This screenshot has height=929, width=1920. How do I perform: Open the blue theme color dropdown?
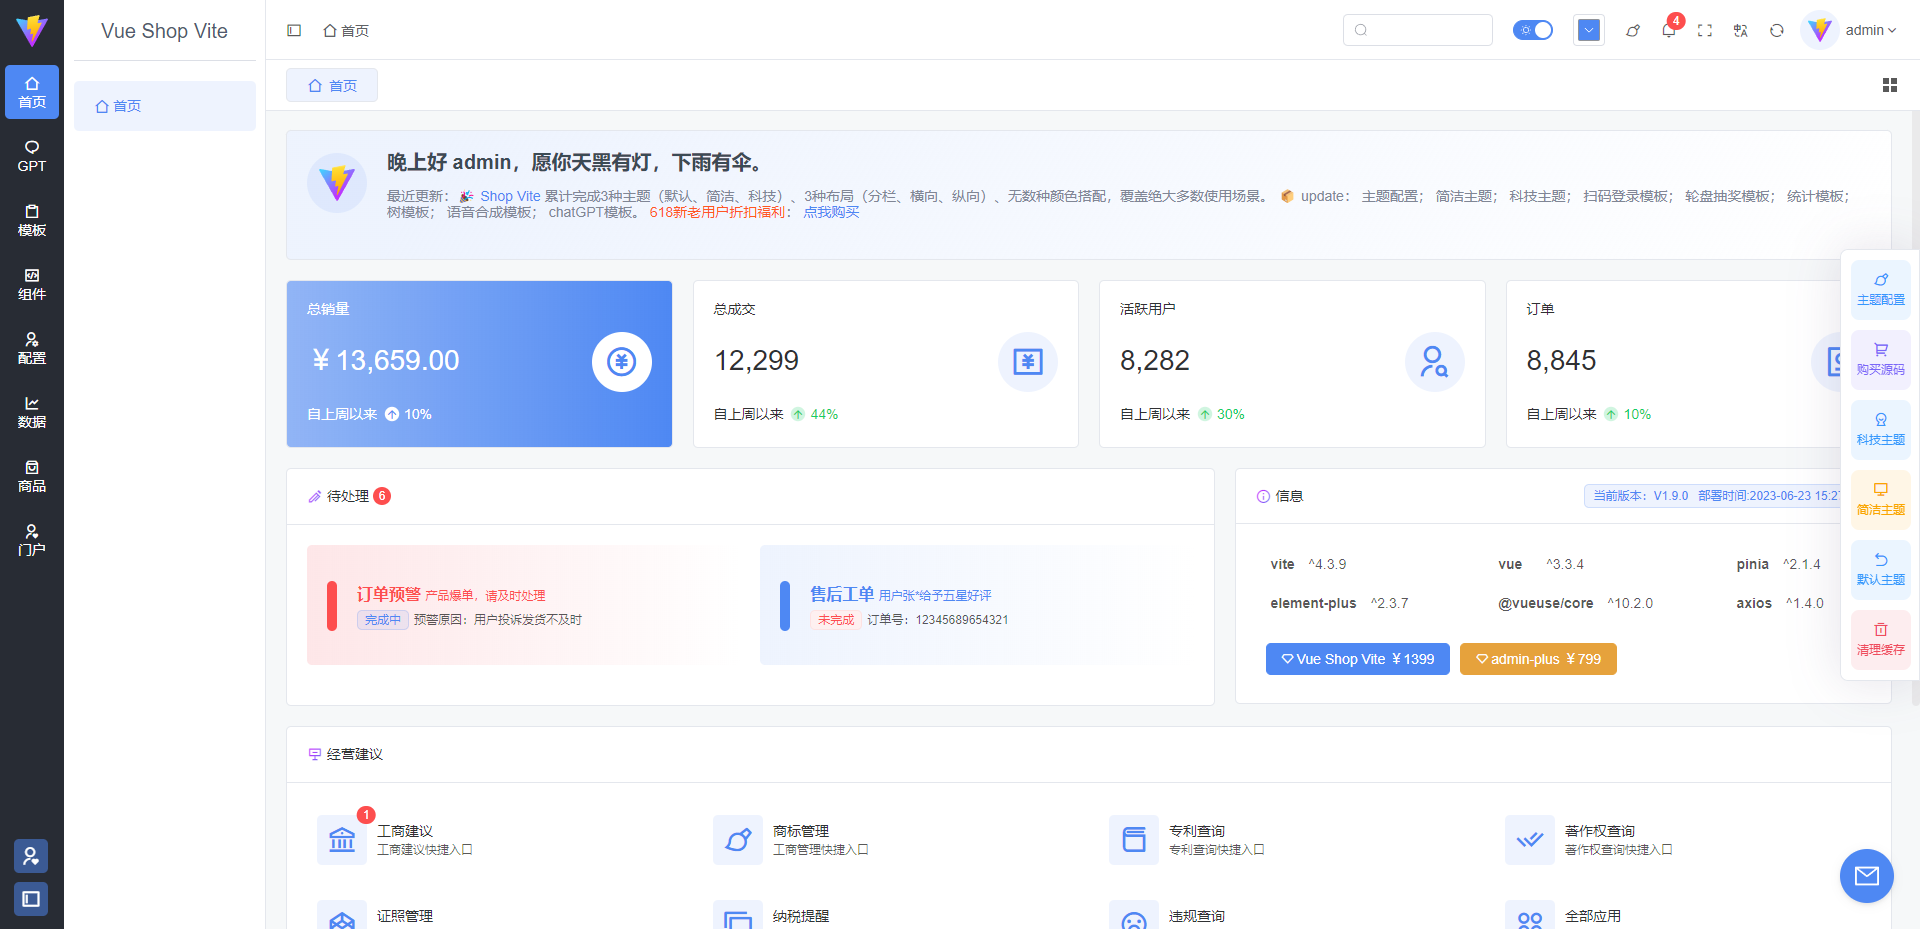click(1588, 30)
